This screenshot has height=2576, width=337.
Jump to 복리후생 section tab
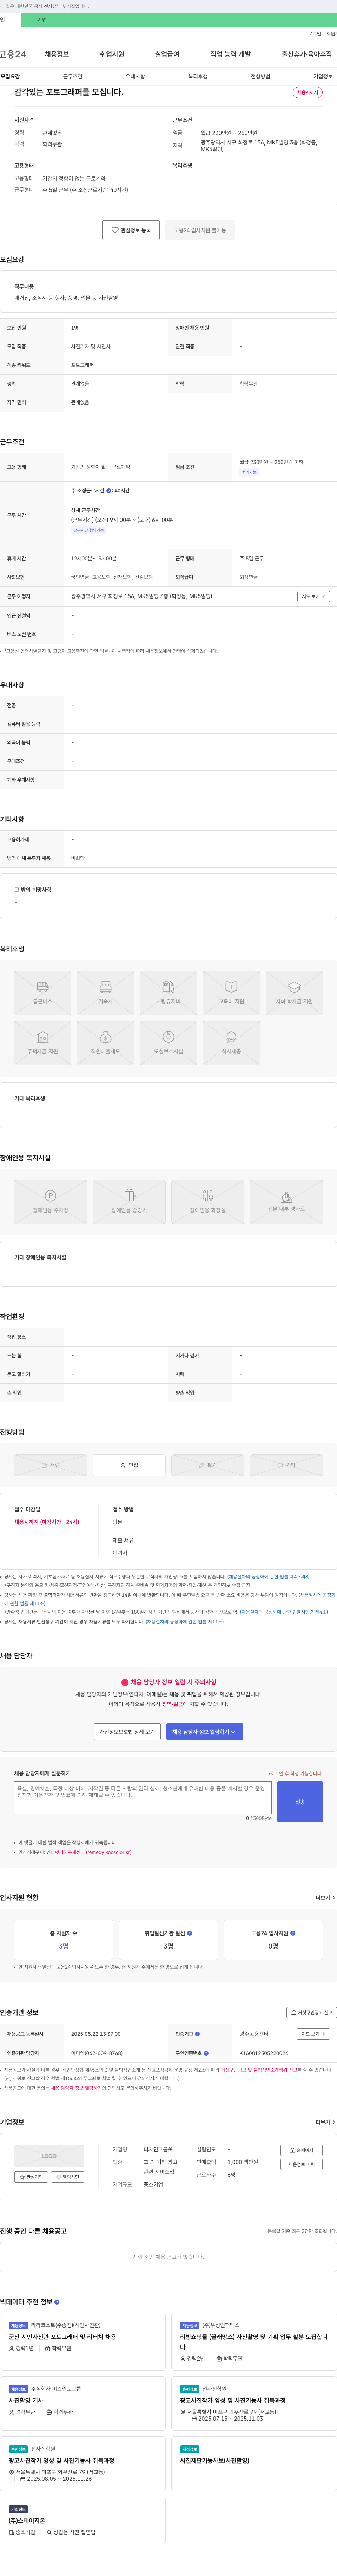click(x=198, y=76)
